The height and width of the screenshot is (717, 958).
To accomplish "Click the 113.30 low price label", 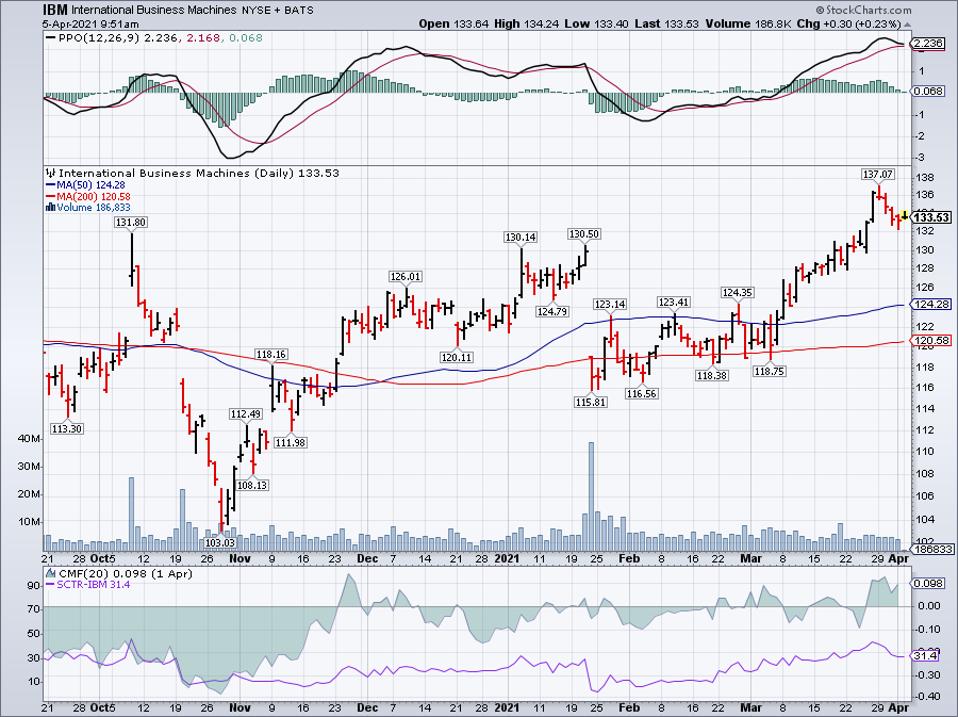I will point(67,429).
